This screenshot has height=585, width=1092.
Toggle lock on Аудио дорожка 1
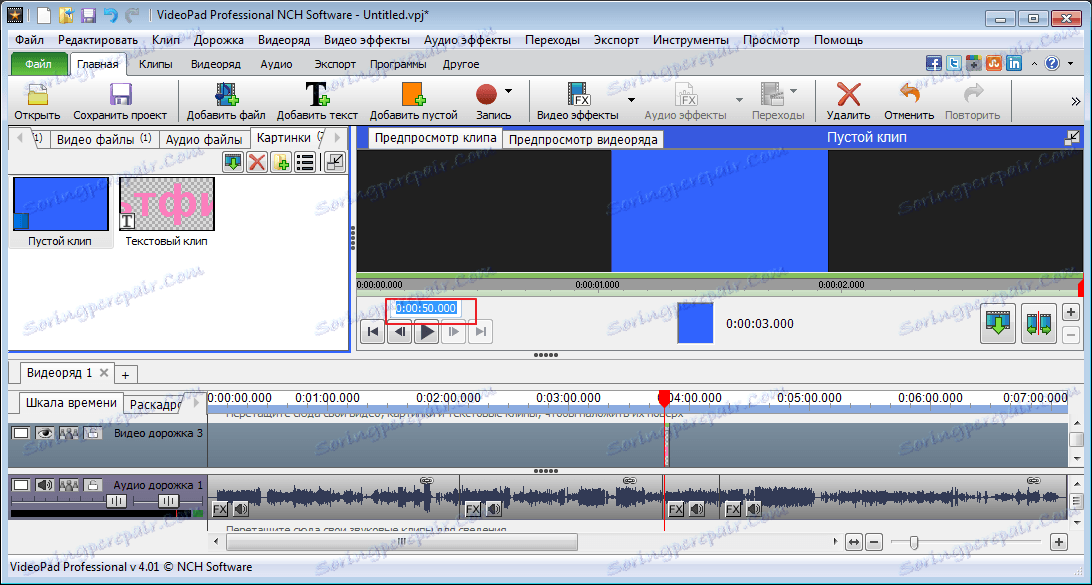(x=93, y=485)
